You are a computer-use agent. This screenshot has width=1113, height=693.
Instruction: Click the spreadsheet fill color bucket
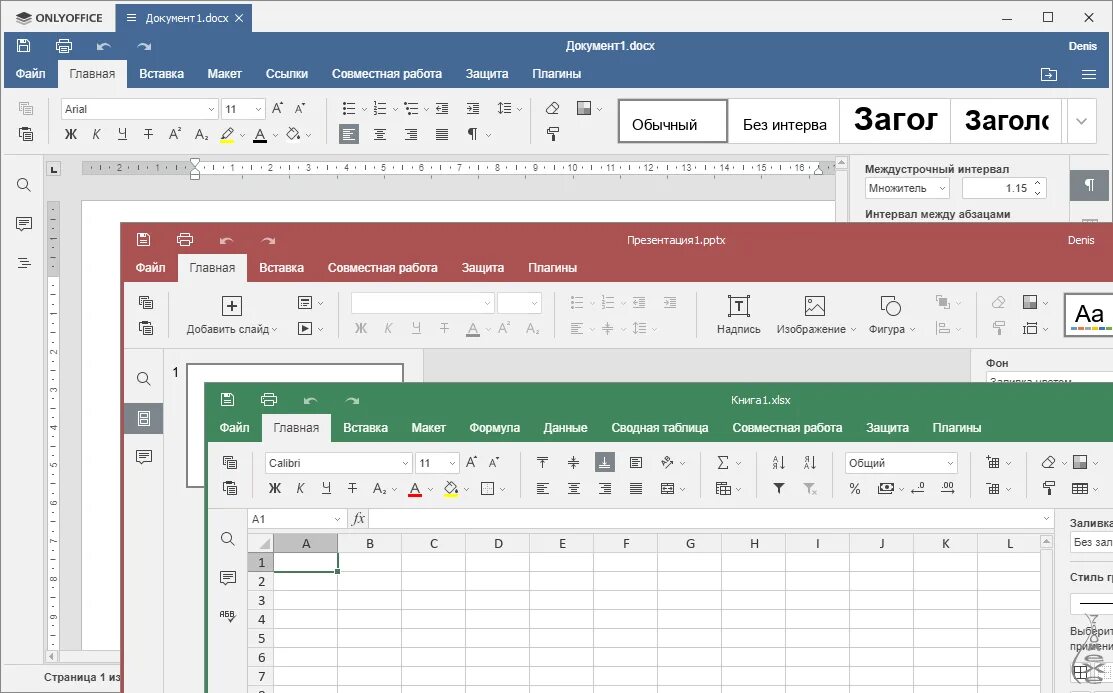click(x=450, y=489)
